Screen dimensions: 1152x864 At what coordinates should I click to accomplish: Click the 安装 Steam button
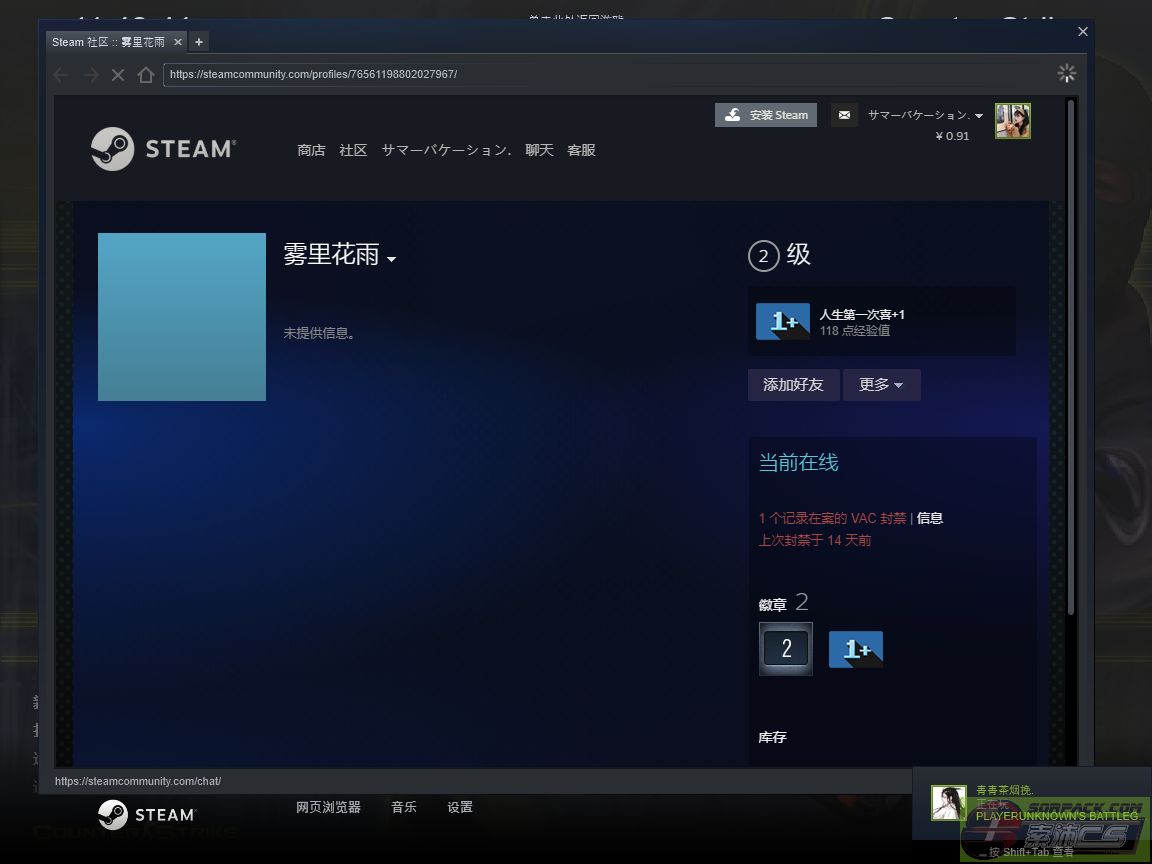coord(766,115)
